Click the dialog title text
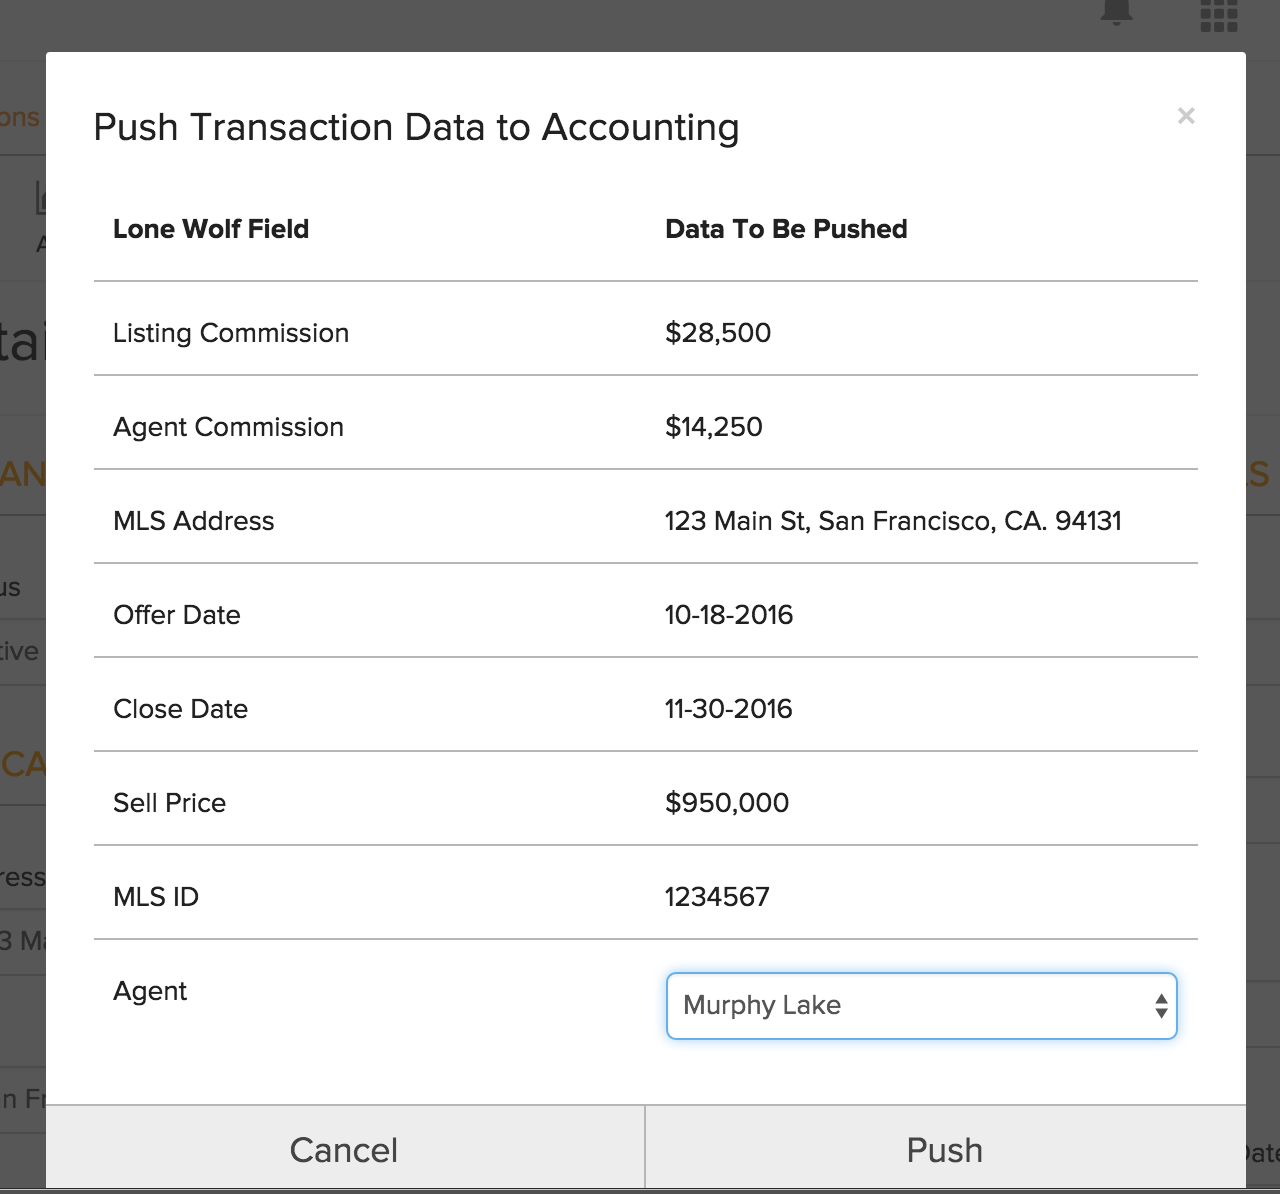Screen dimensions: 1280x1194 click(416, 128)
